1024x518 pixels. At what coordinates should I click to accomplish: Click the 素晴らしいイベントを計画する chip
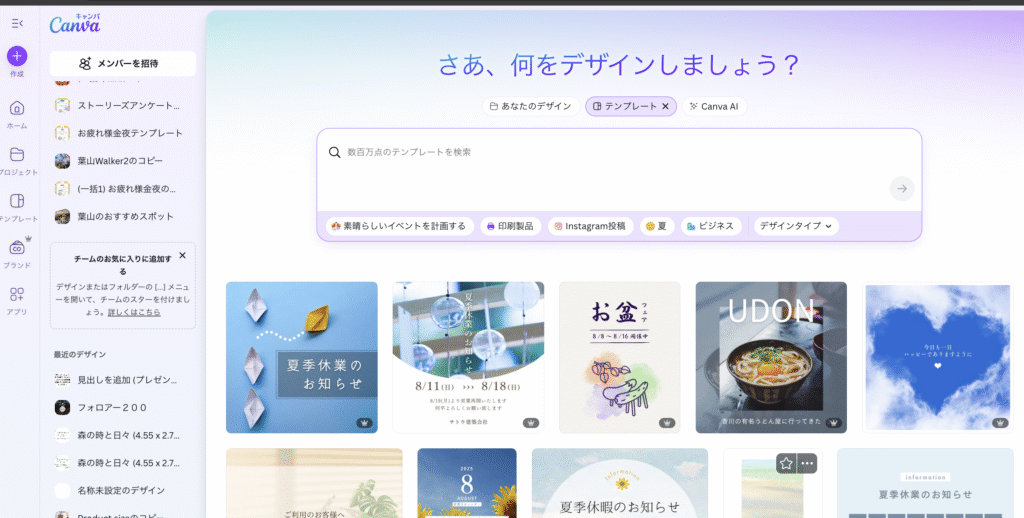(400, 226)
